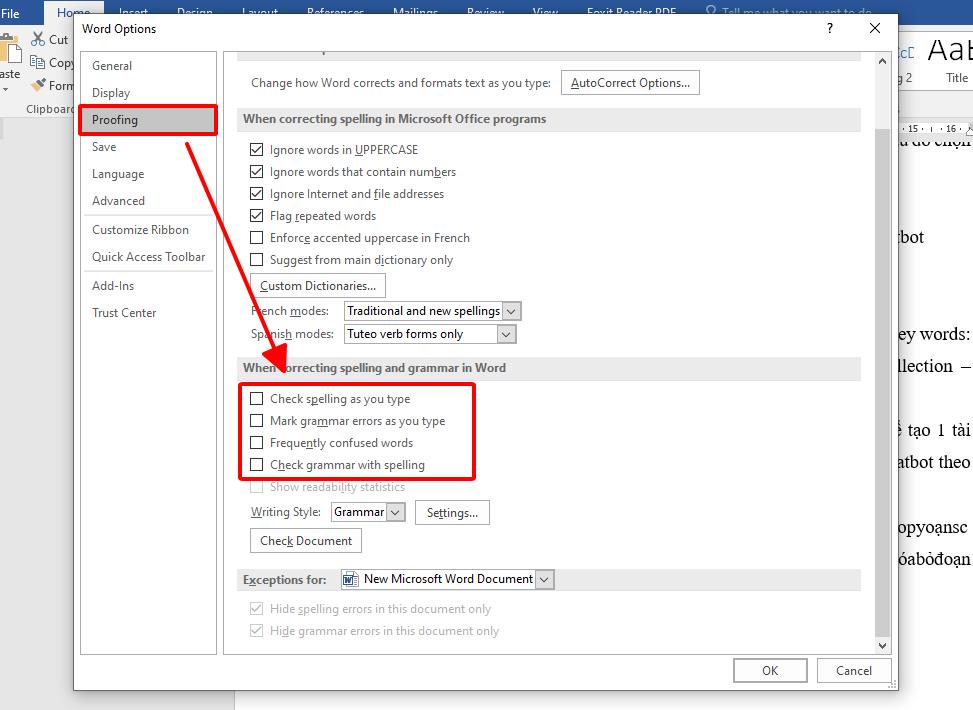Select Advanced category in sidebar

pos(148,200)
